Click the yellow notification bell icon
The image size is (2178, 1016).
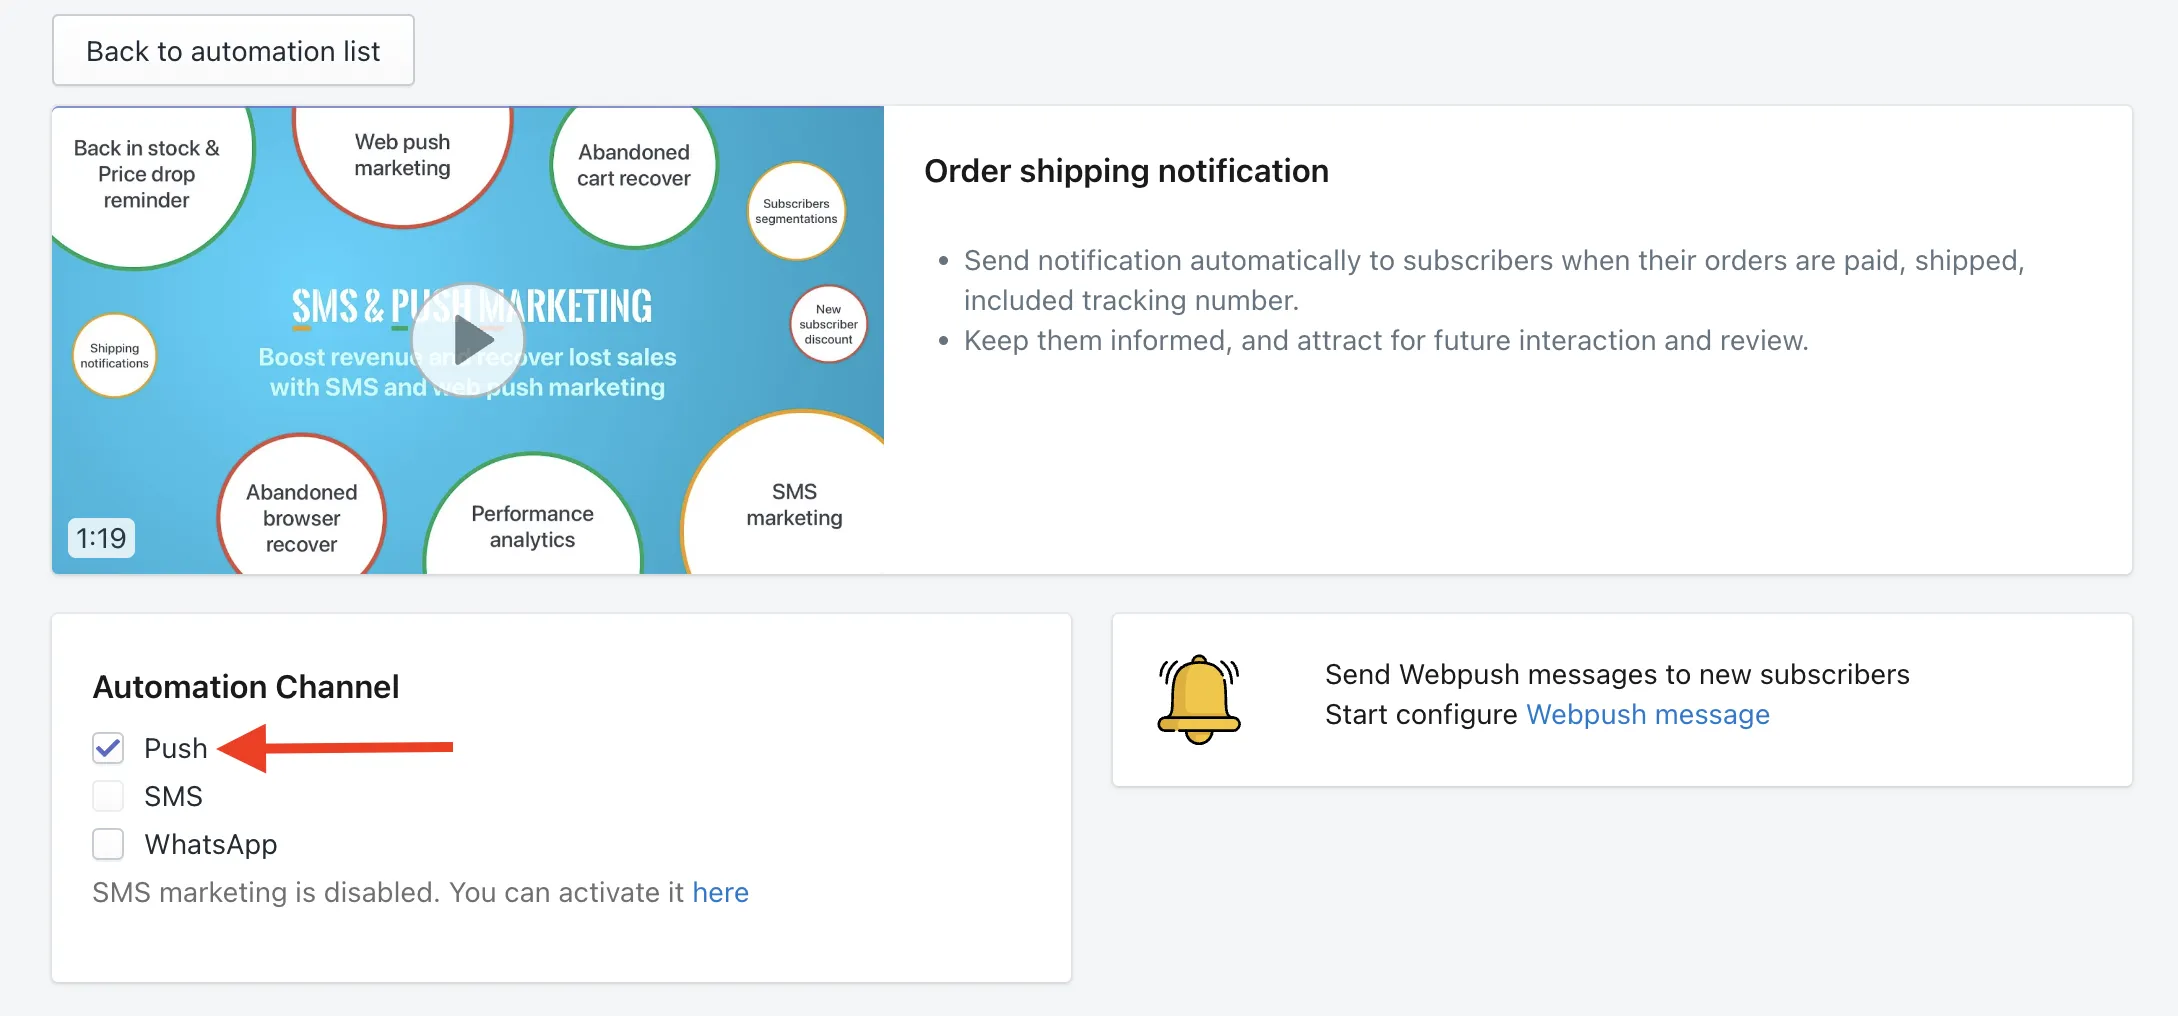[x=1198, y=699]
